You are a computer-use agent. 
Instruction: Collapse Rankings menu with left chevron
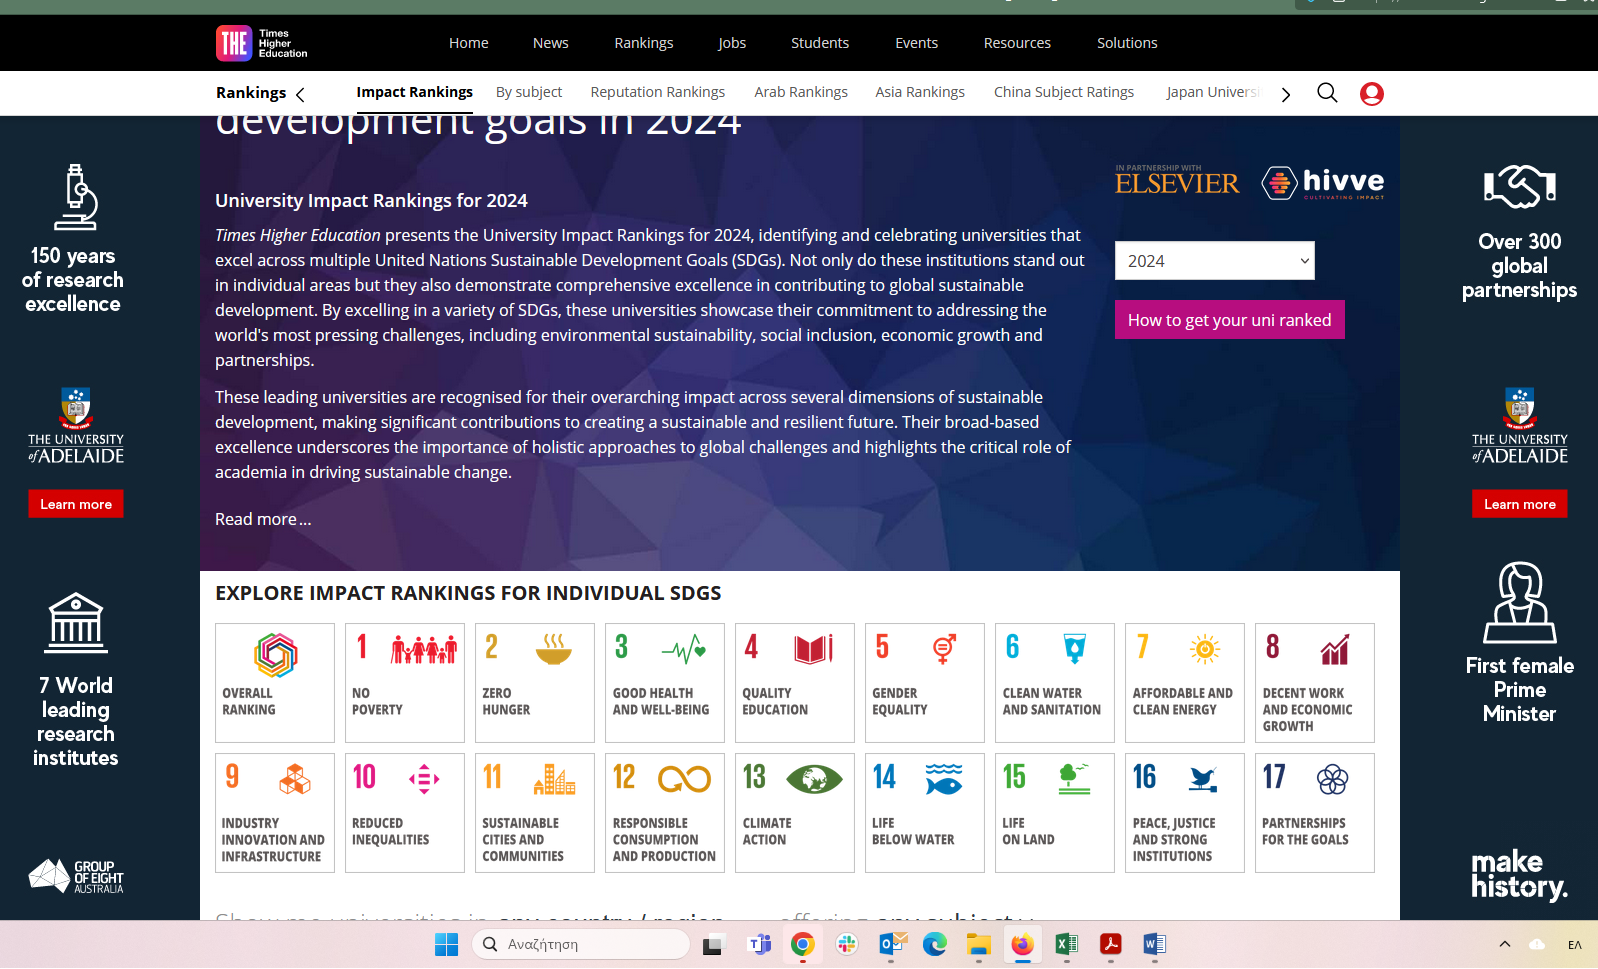click(300, 94)
